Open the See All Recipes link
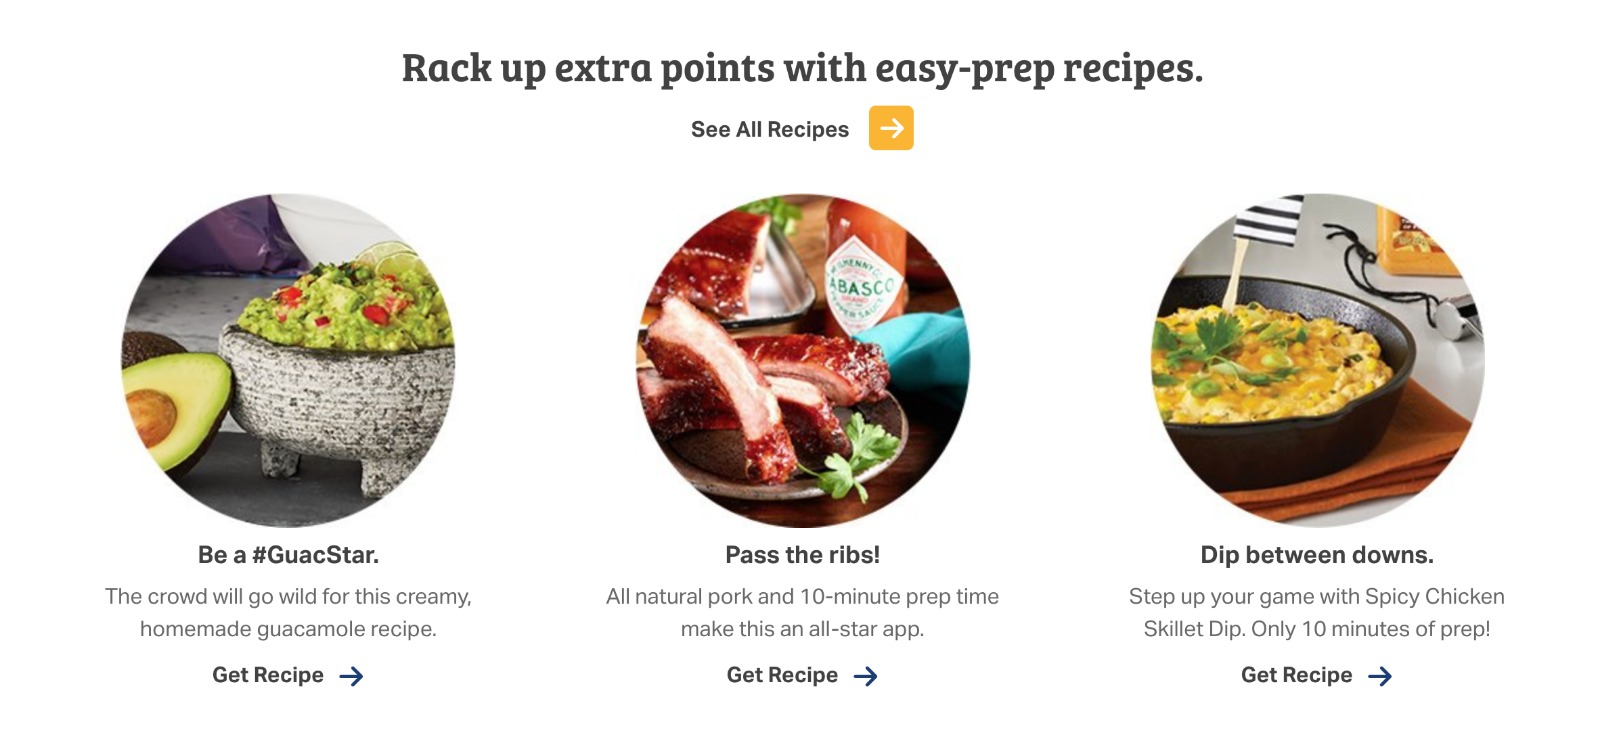This screenshot has height=739, width=1600. coord(769,130)
